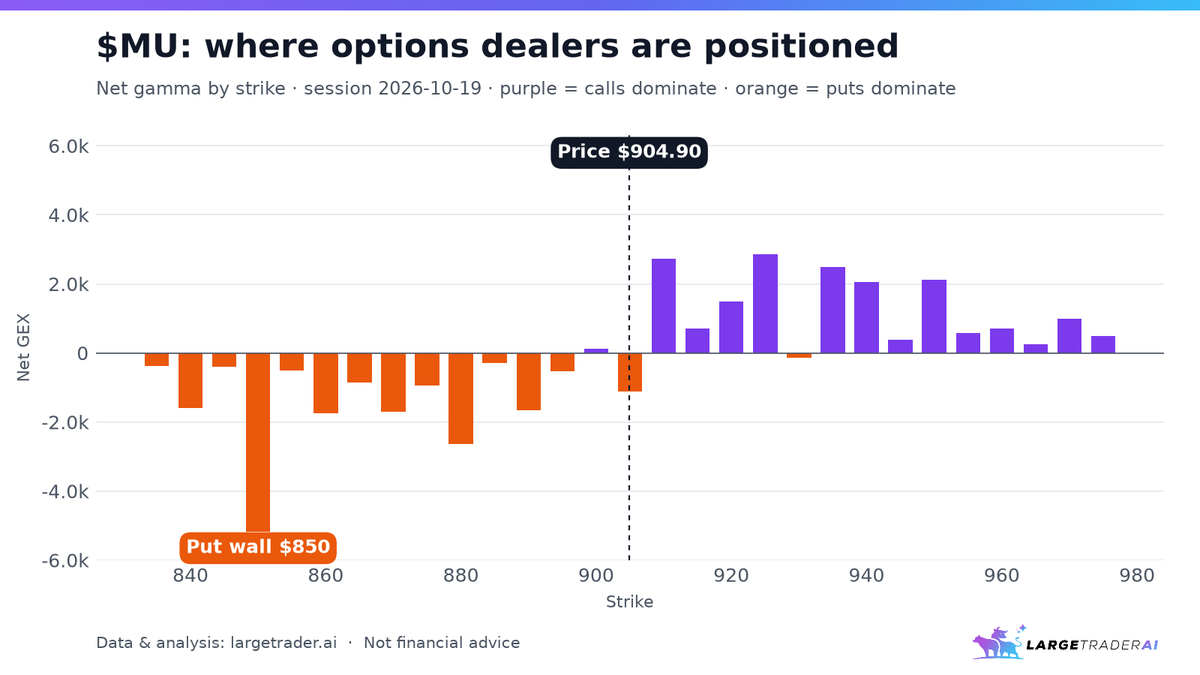The width and height of the screenshot is (1200, 675).
Task: Click the orange bar at strike 905
Action: pyautogui.click(x=630, y=372)
